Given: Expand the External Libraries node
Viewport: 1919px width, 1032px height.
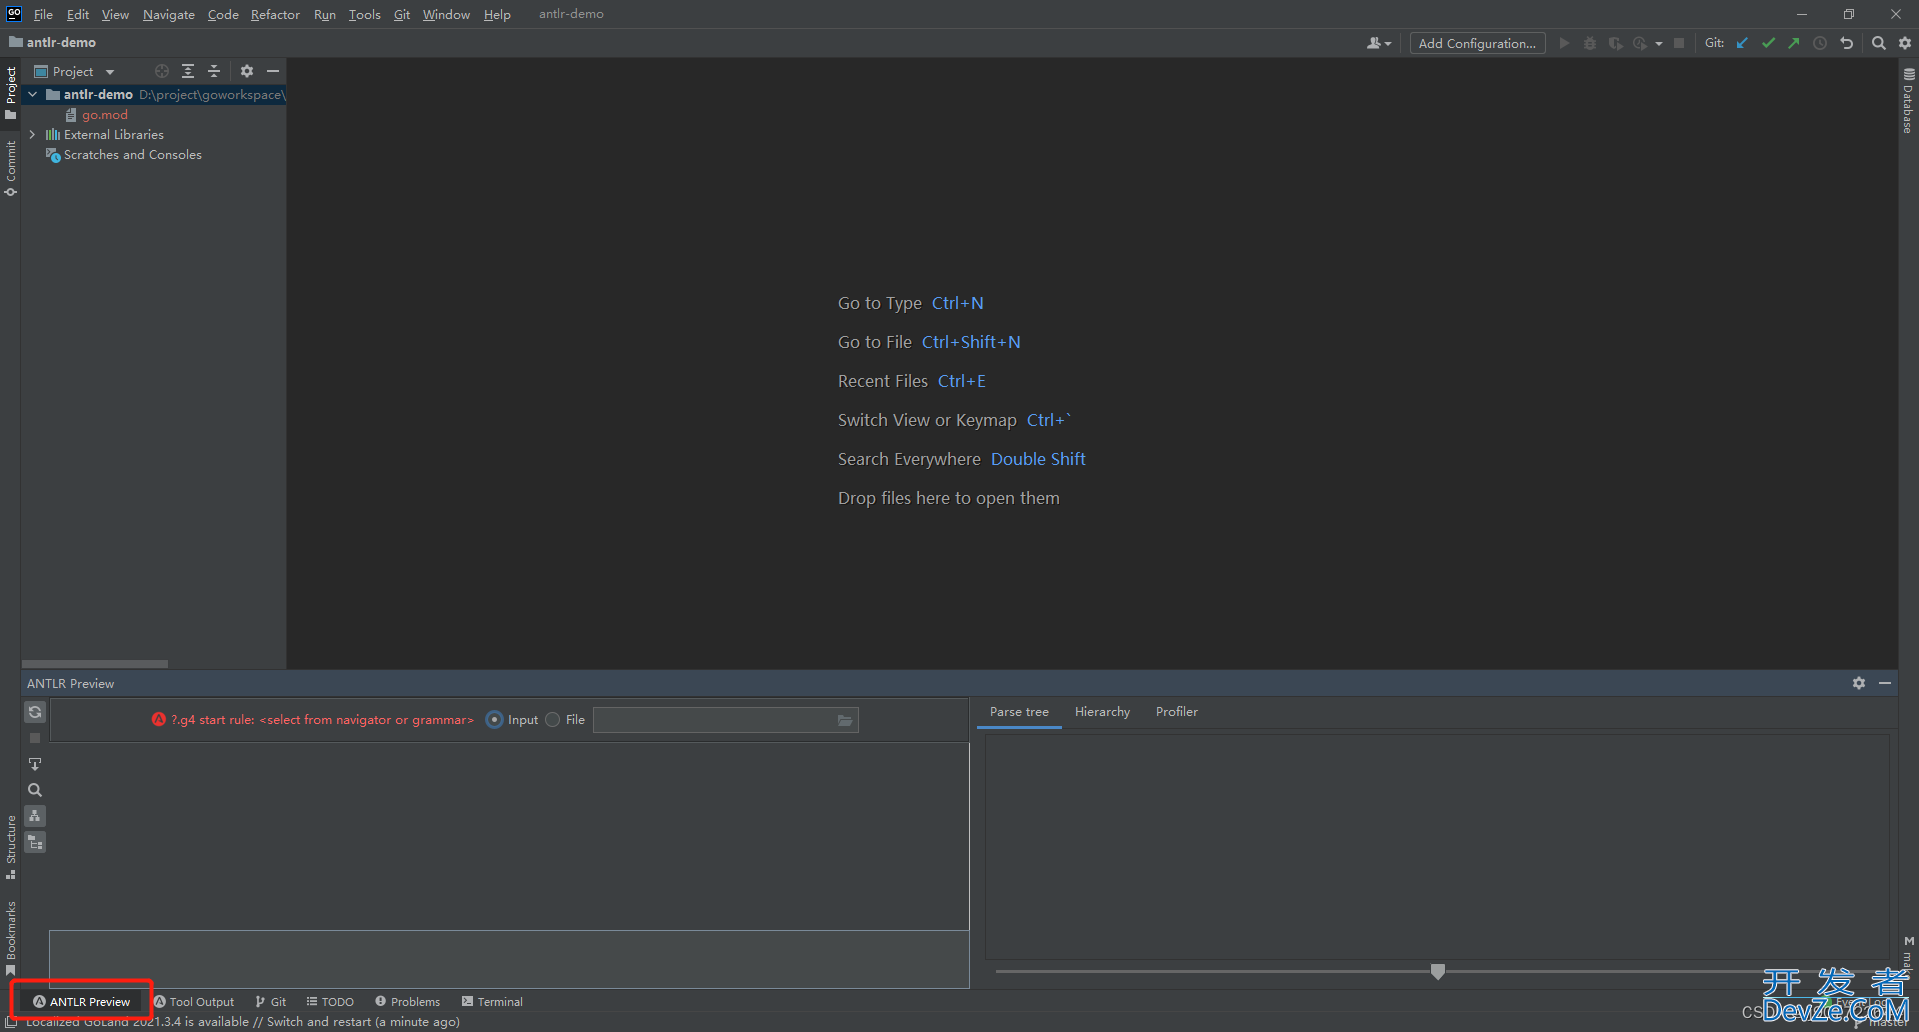Looking at the screenshot, I should pyautogui.click(x=32, y=134).
